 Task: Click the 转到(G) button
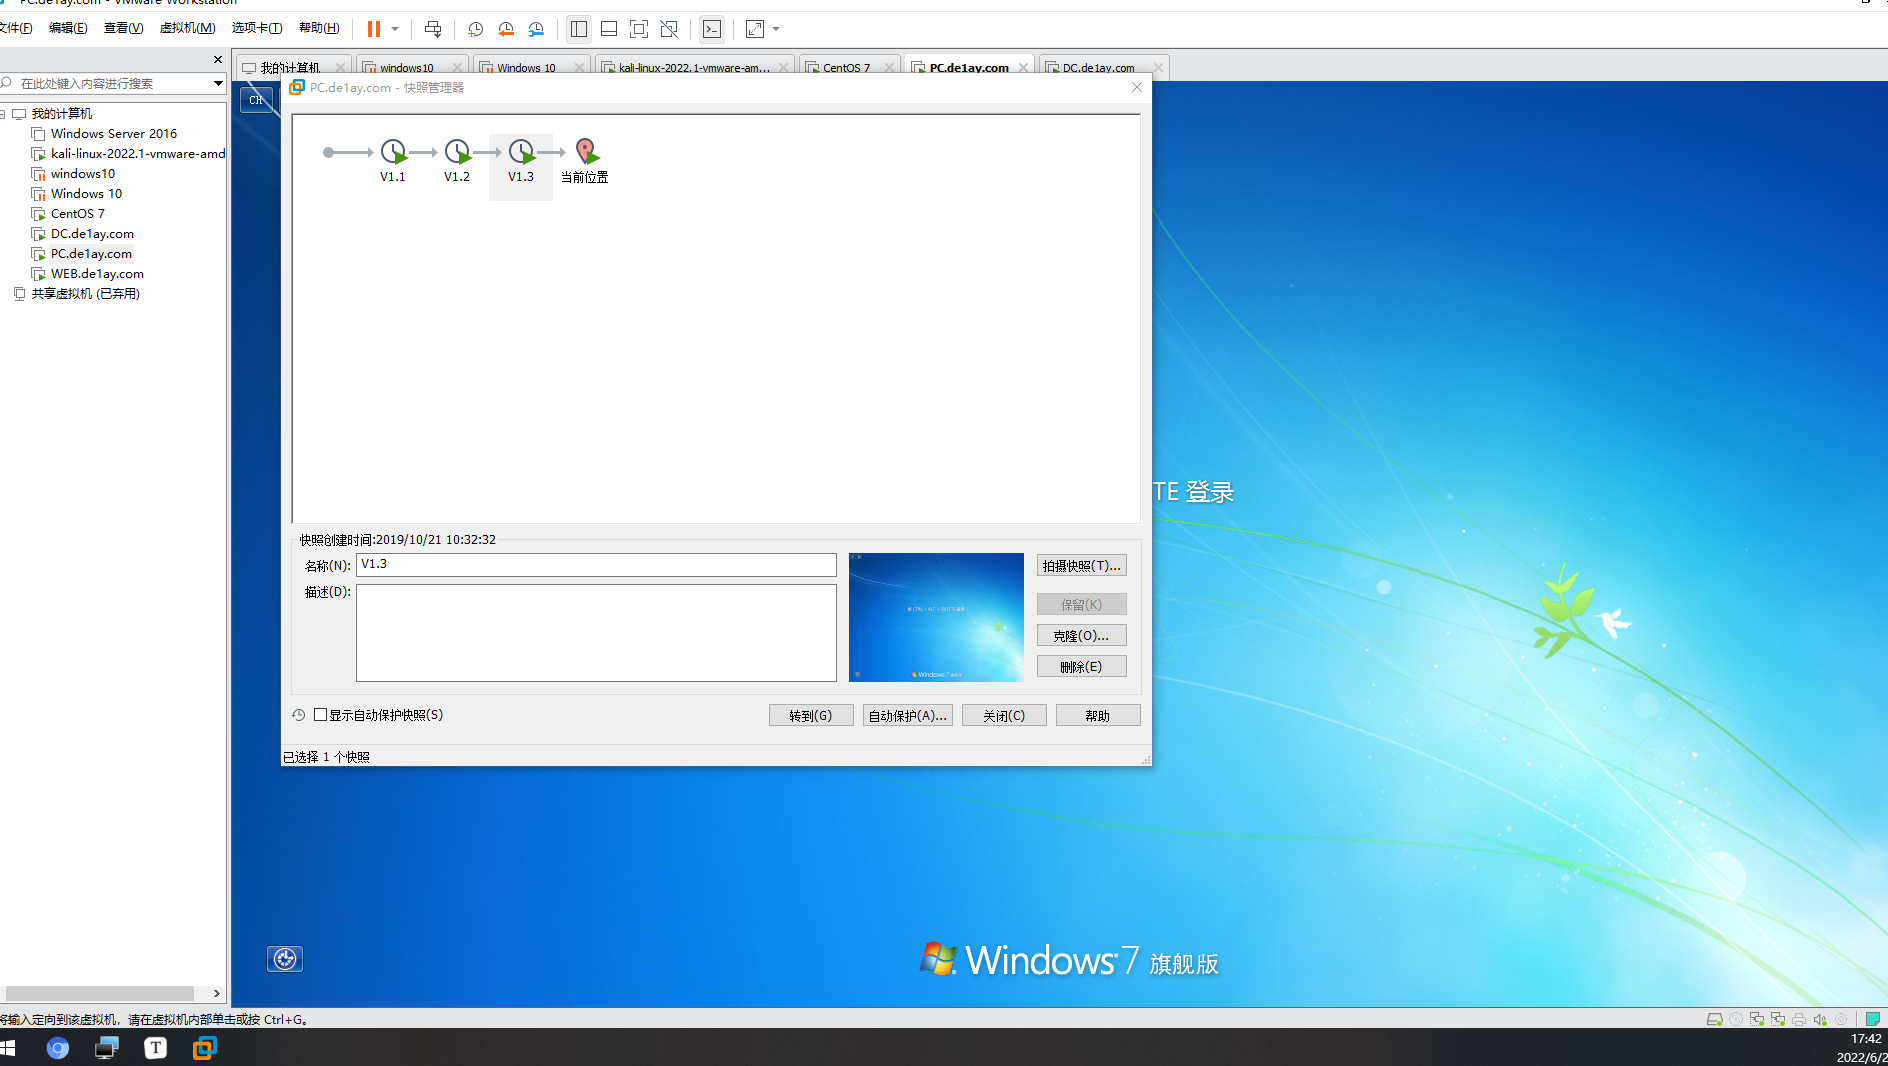click(811, 715)
